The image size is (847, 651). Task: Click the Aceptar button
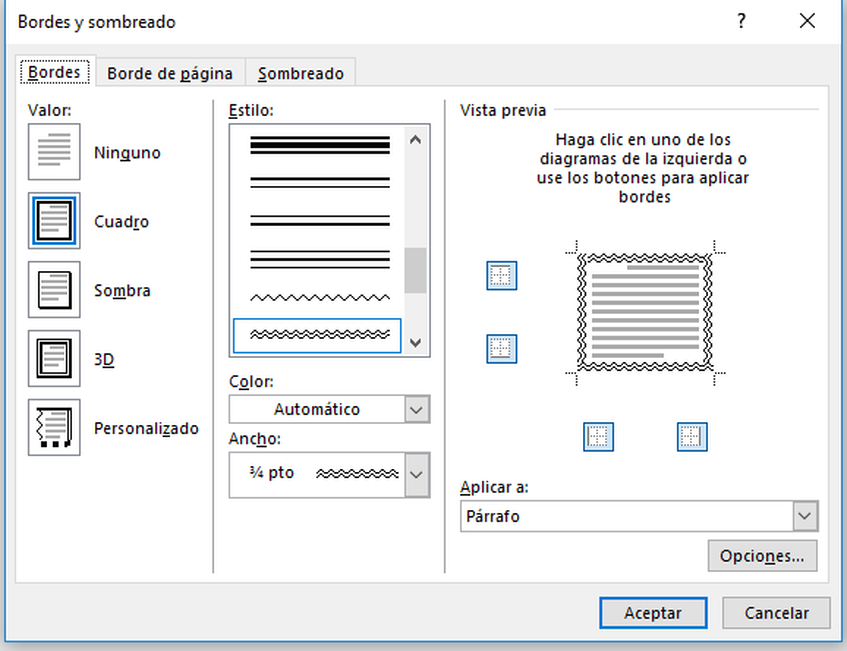coord(653,613)
